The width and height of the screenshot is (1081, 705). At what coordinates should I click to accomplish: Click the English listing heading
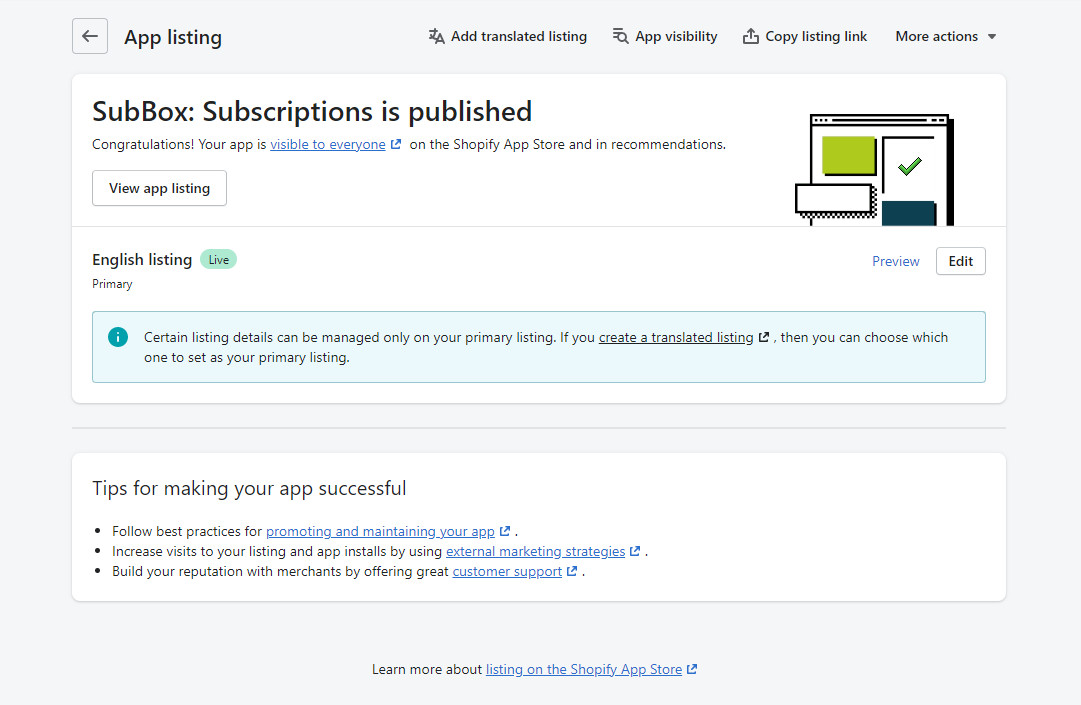click(142, 260)
